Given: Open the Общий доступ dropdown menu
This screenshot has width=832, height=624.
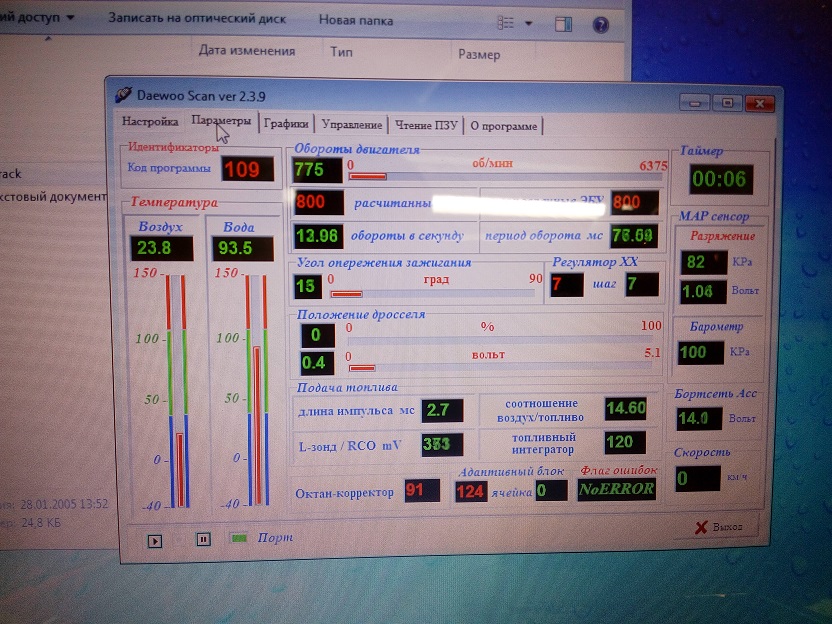Looking at the screenshot, I should [40, 18].
